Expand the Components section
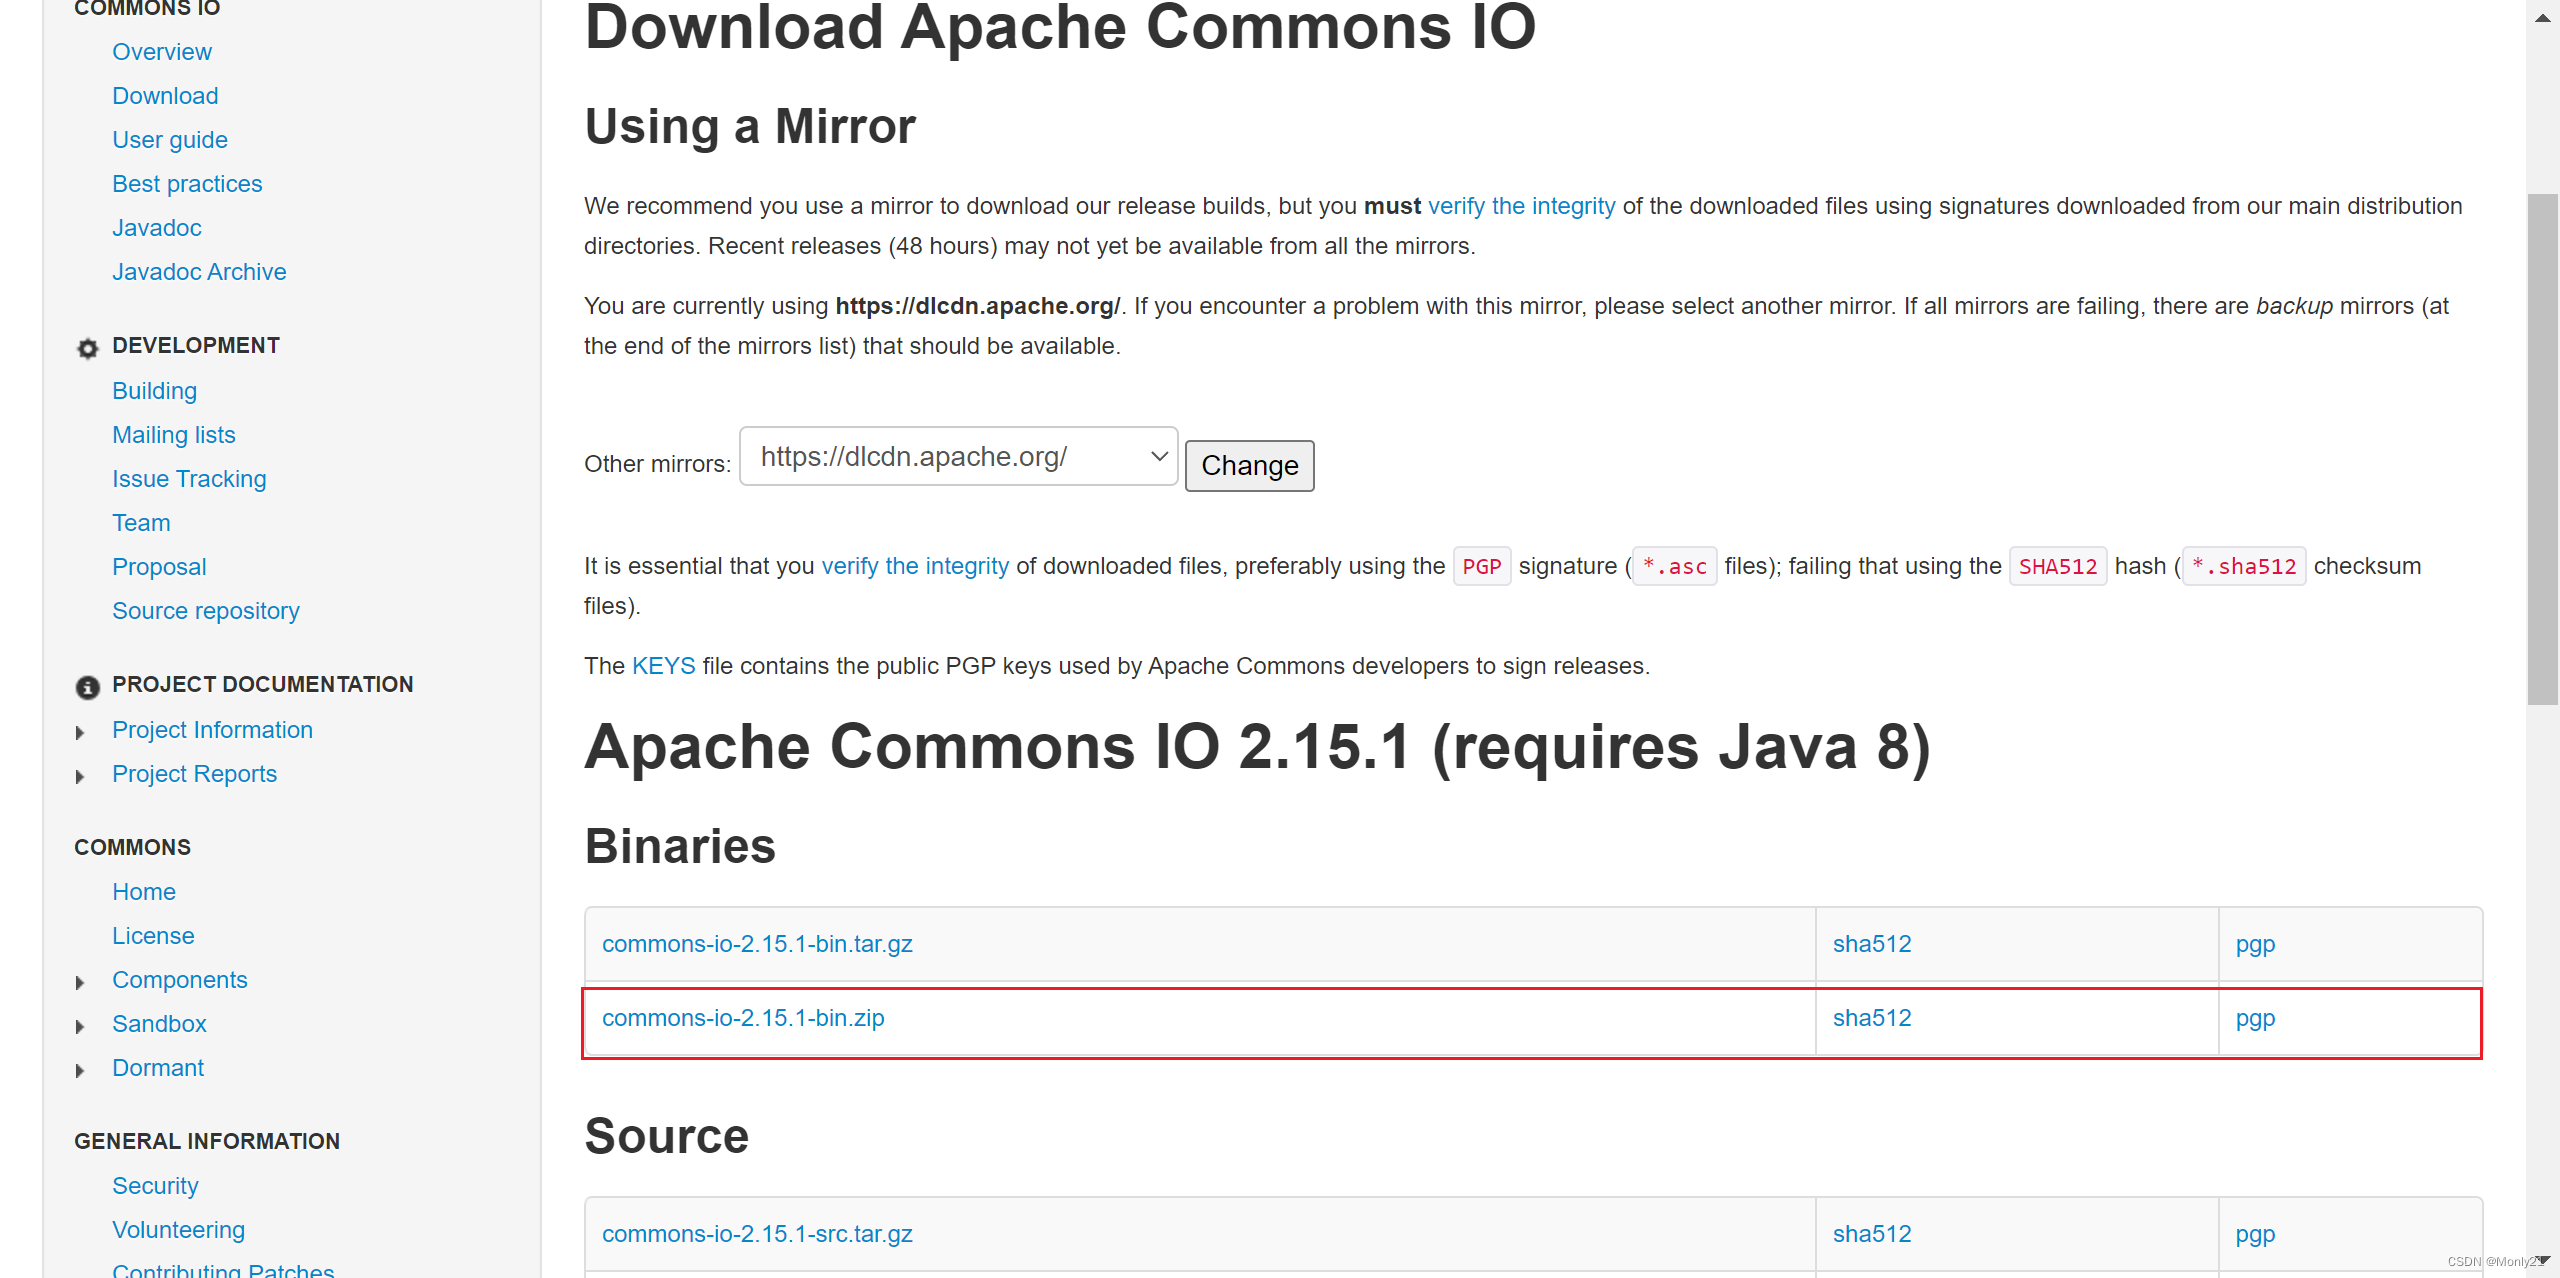 [x=80, y=981]
